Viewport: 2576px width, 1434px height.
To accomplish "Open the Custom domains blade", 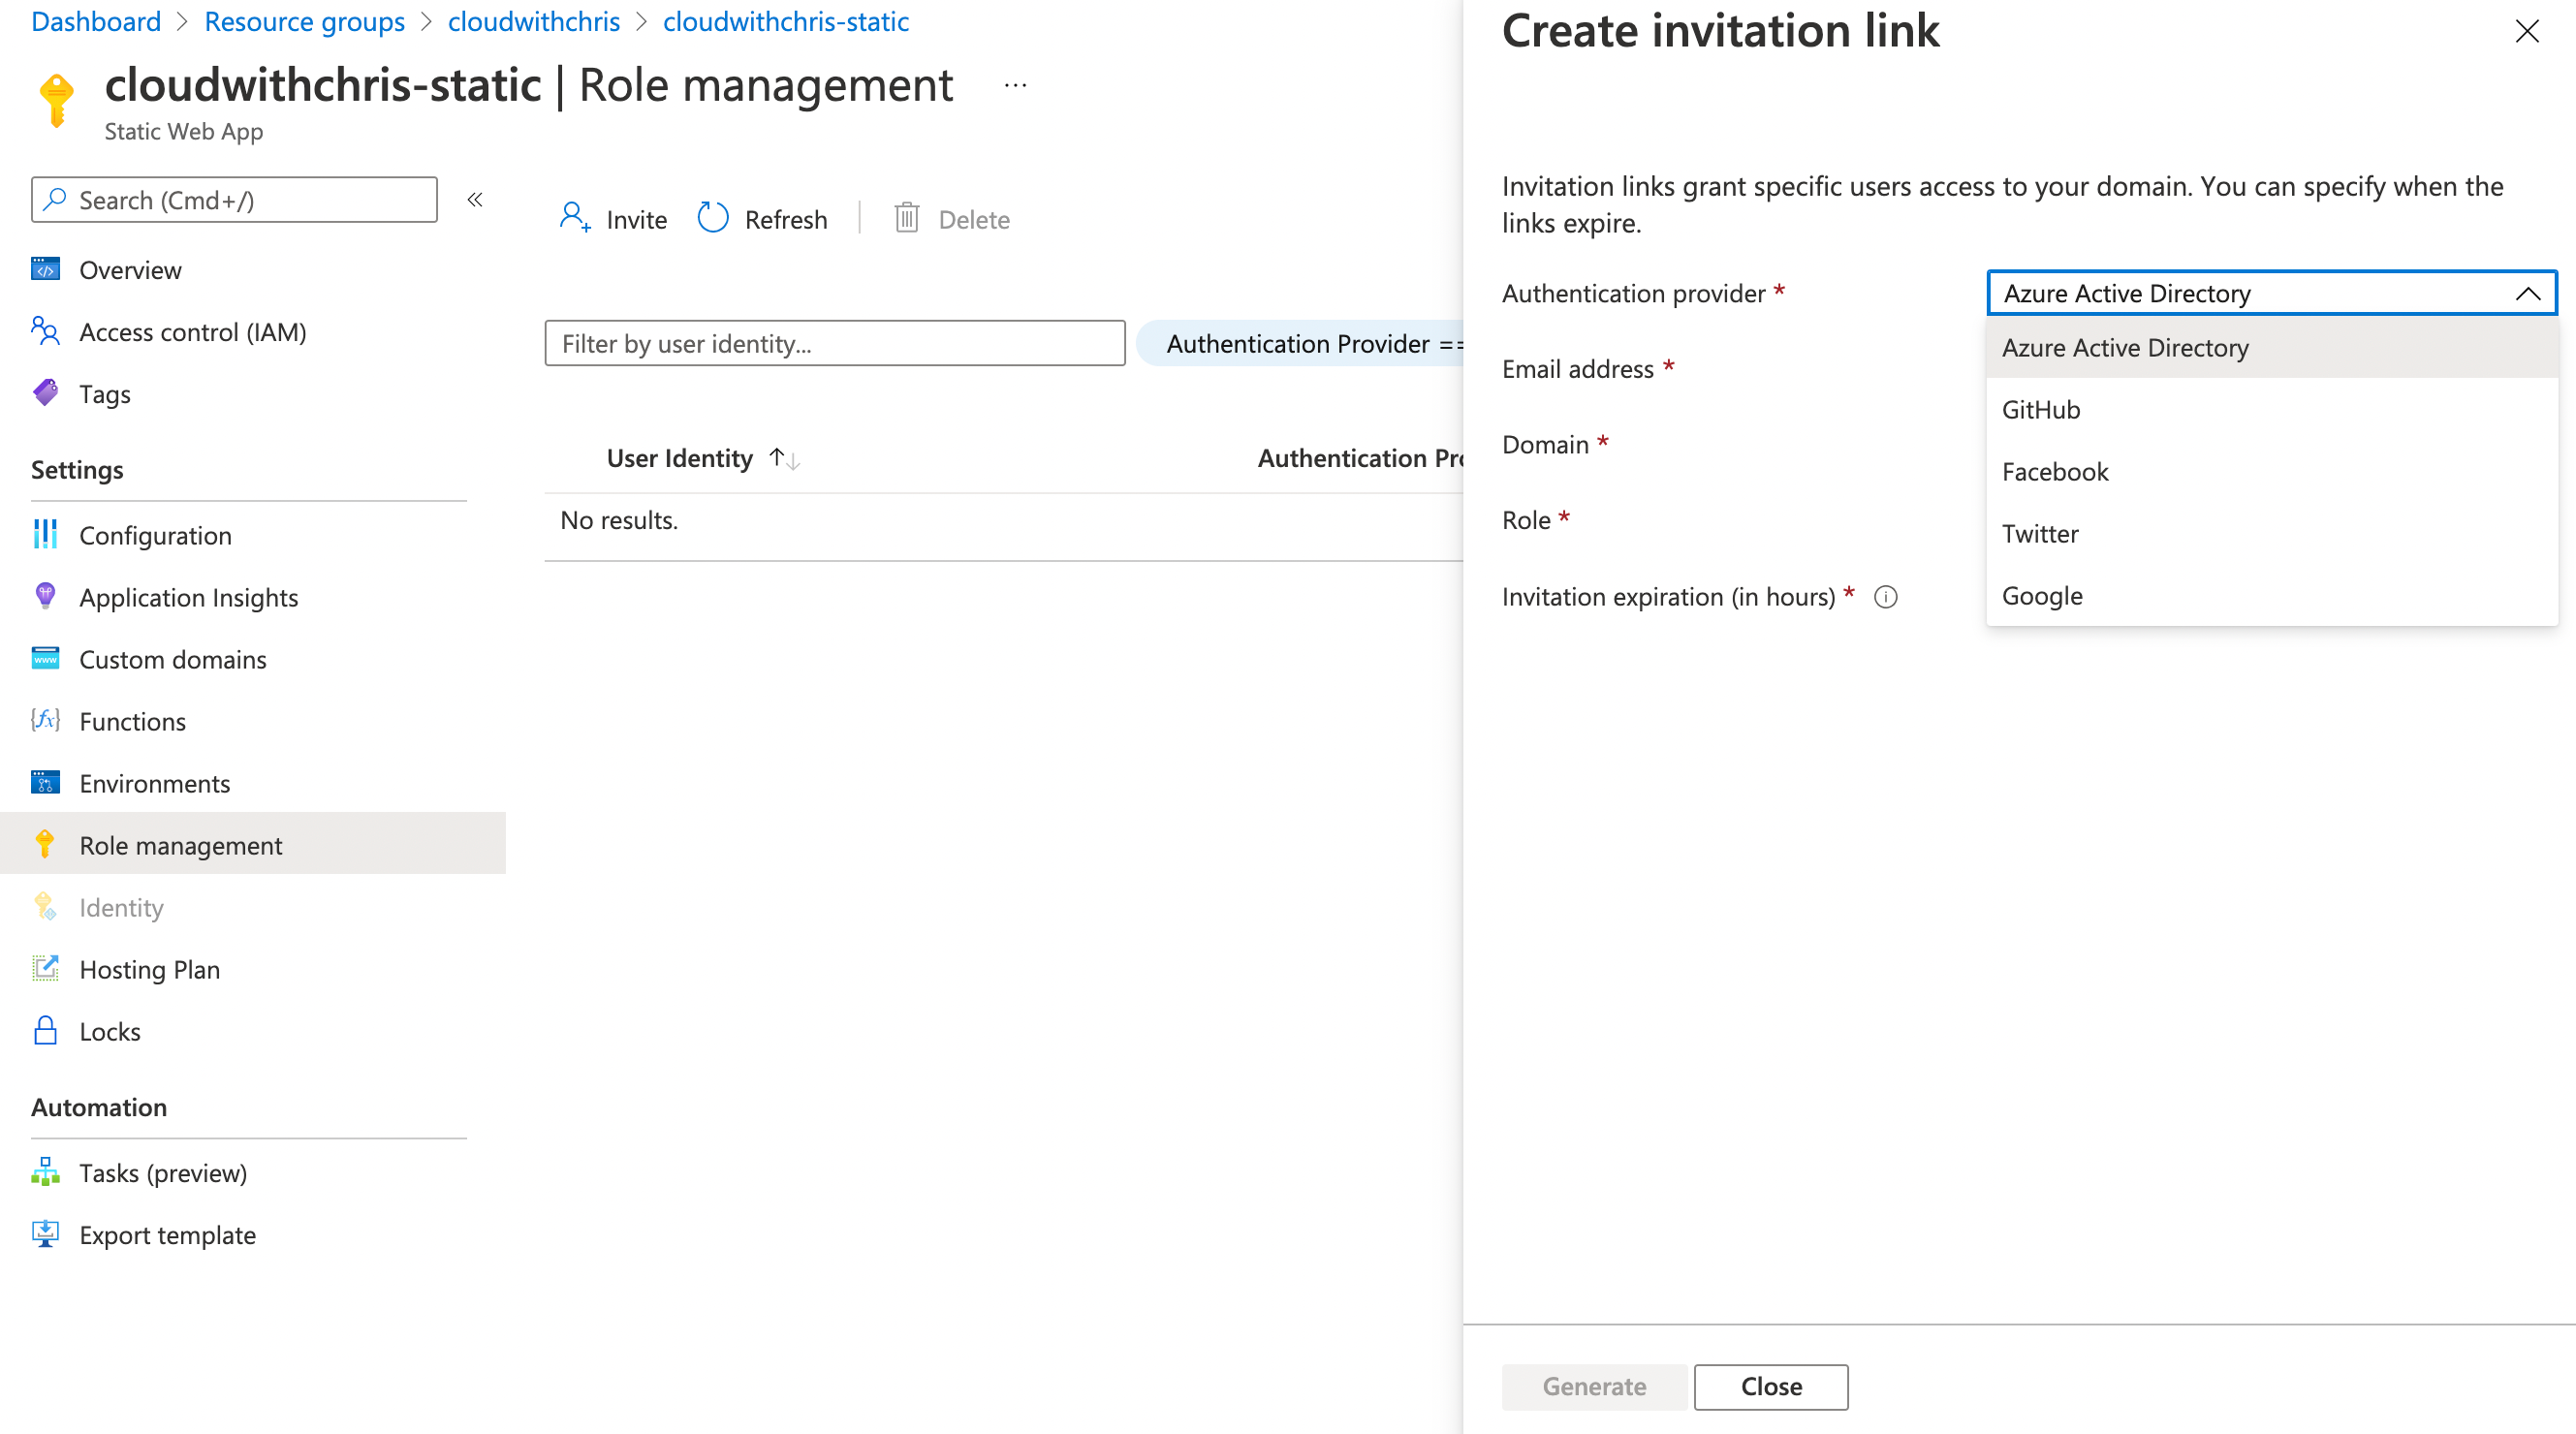I will click(172, 659).
